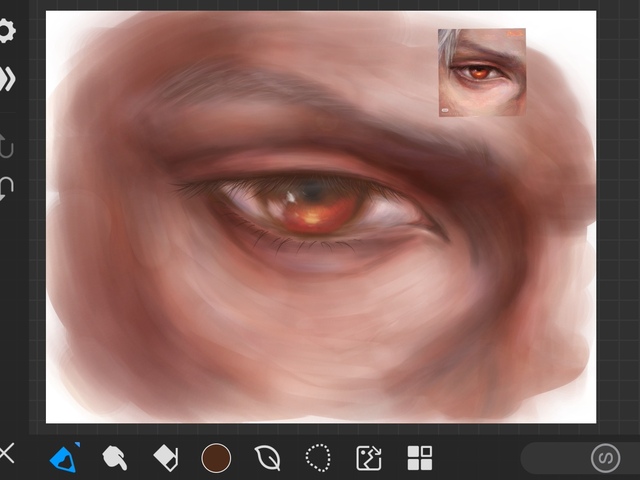Expand the double-chevron side panel
The width and height of the screenshot is (640, 480).
7,80
